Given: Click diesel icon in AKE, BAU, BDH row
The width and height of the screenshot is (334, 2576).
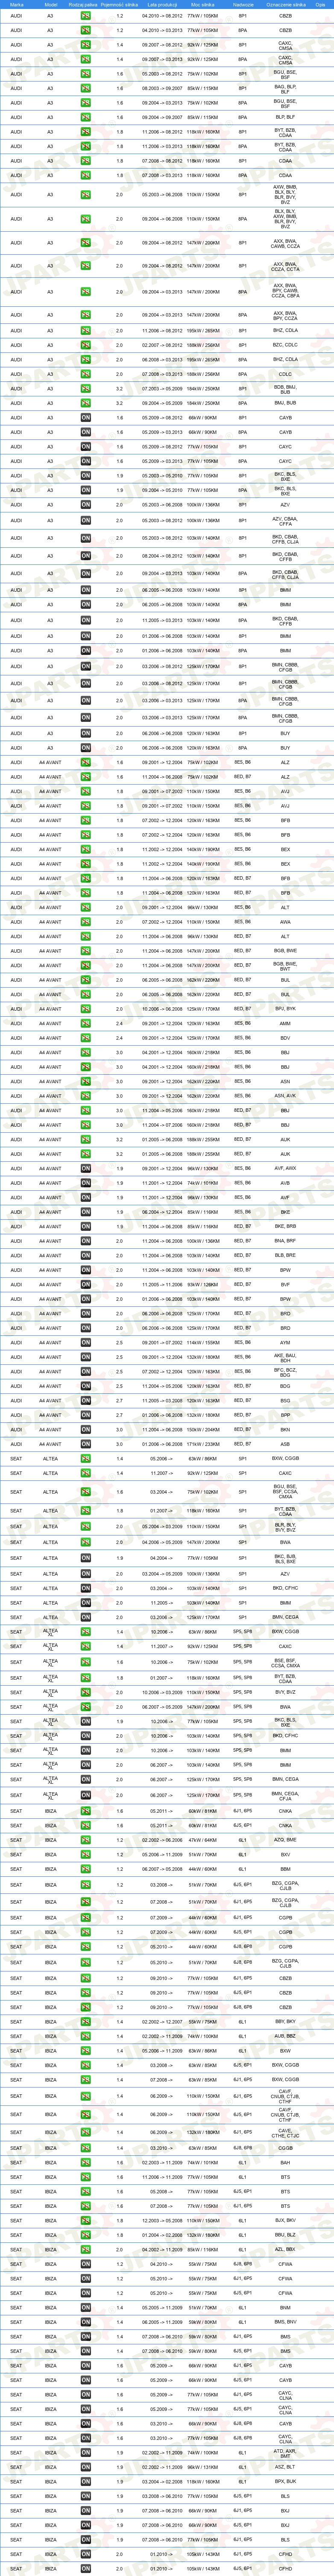Looking at the screenshot, I should coord(85,1357).
